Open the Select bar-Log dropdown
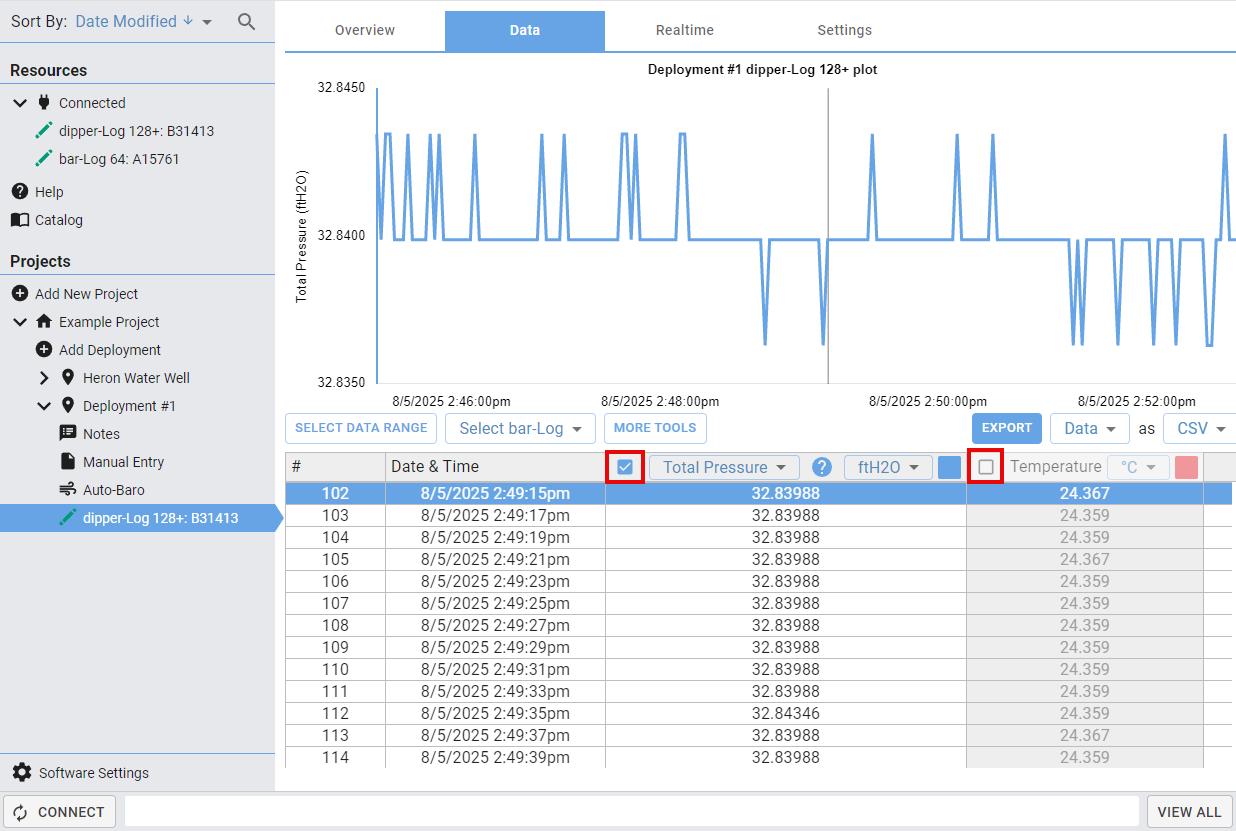Image resolution: width=1236 pixels, height=831 pixels. (520, 428)
